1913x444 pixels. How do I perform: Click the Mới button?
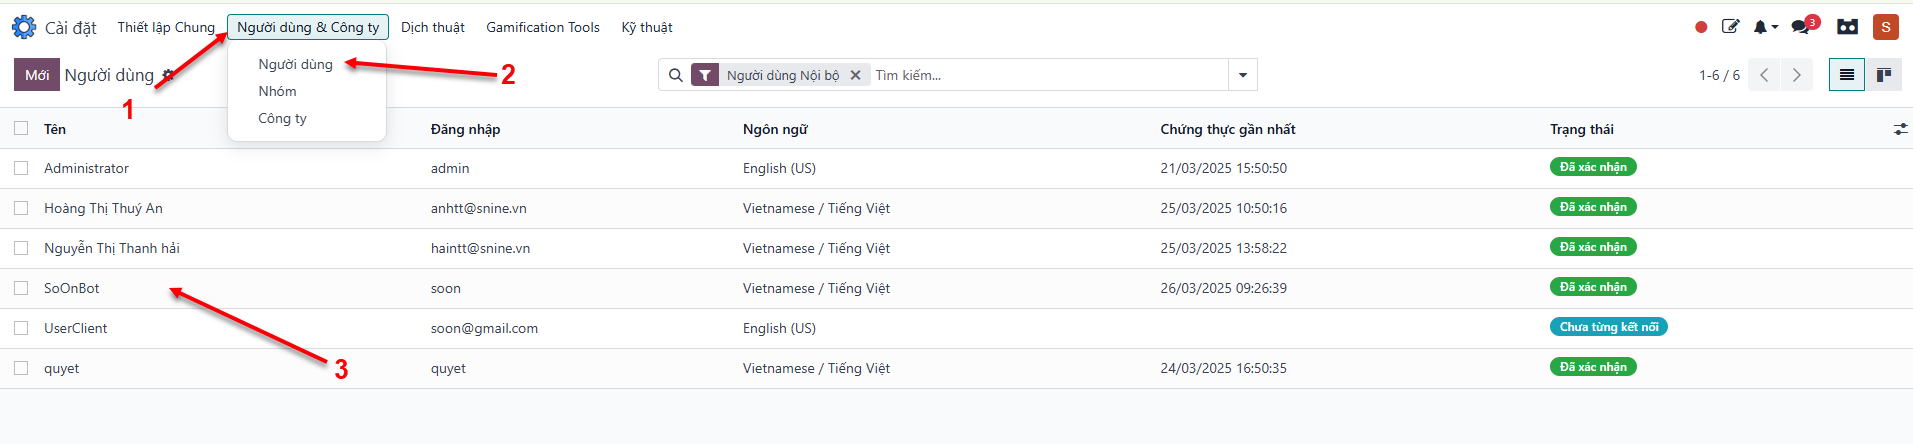37,75
